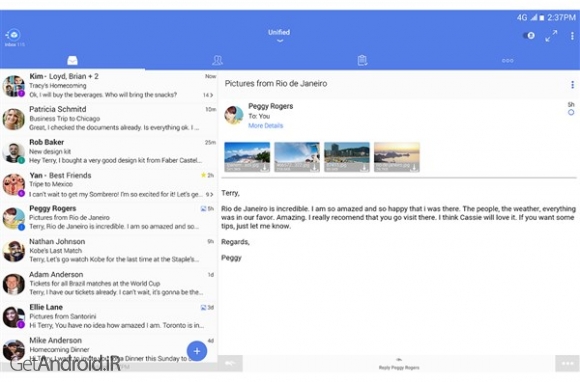
Task: Download the third photo attachment
Action: (364, 168)
